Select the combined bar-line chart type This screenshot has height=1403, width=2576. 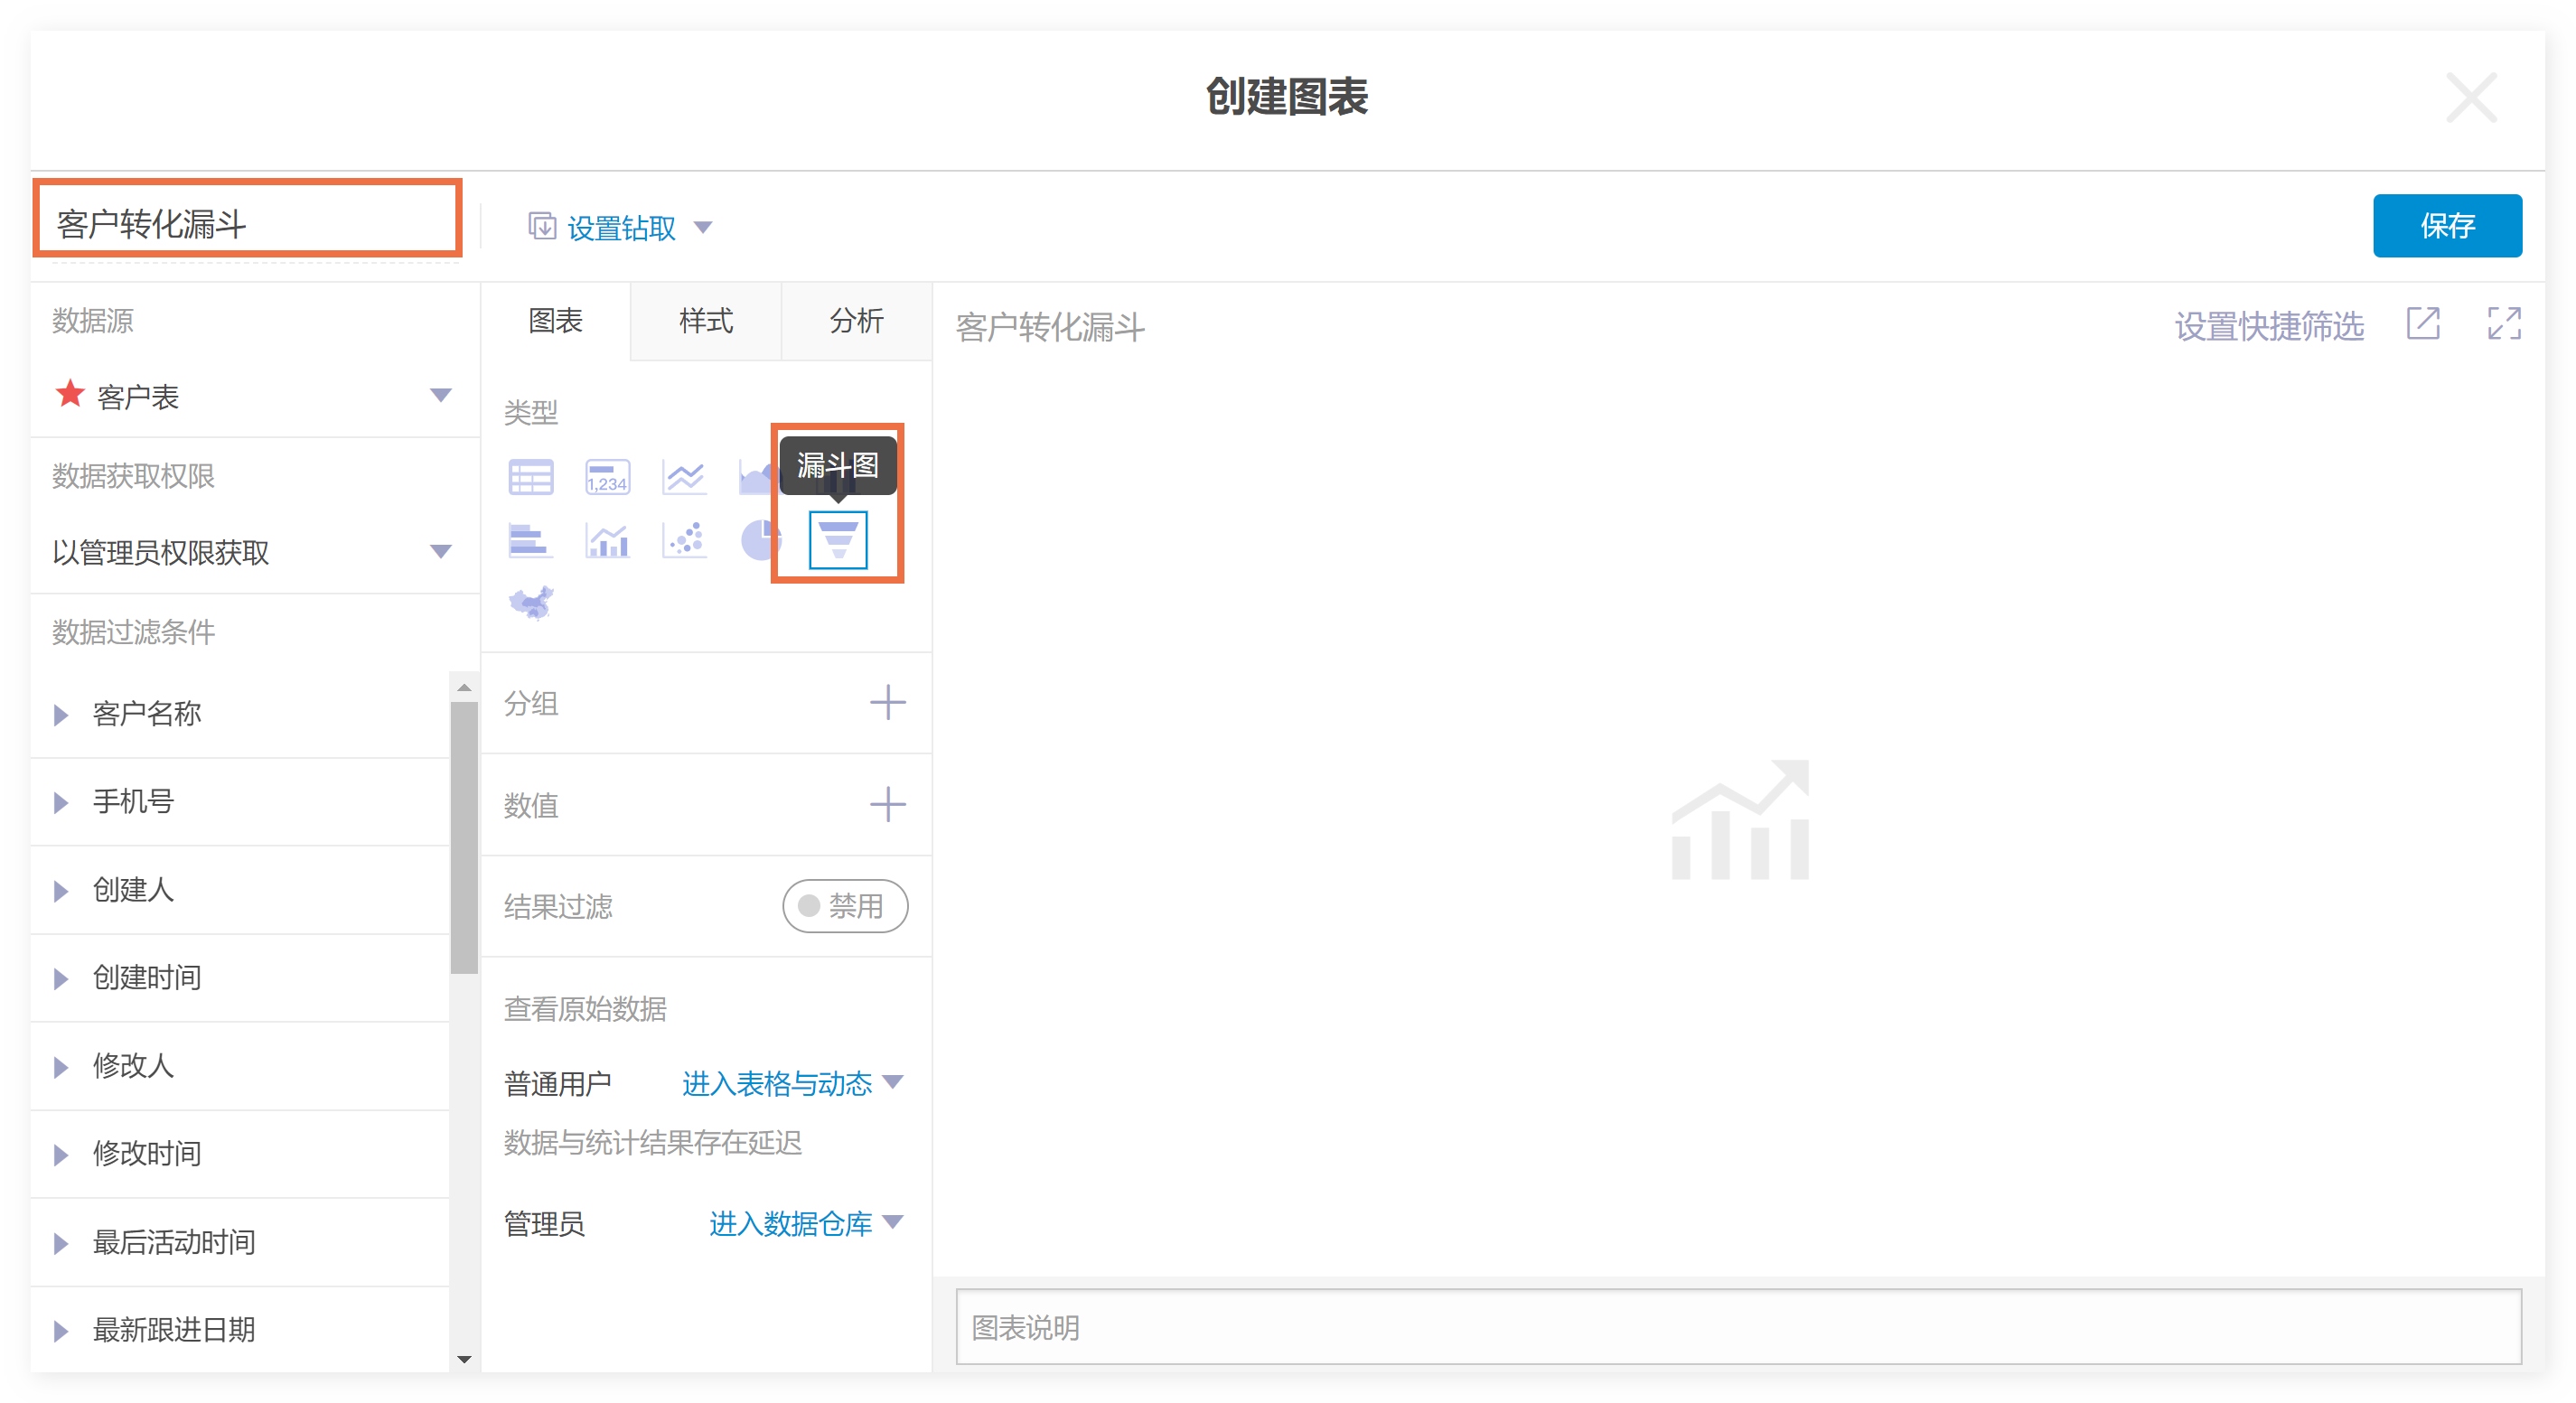pos(607,540)
